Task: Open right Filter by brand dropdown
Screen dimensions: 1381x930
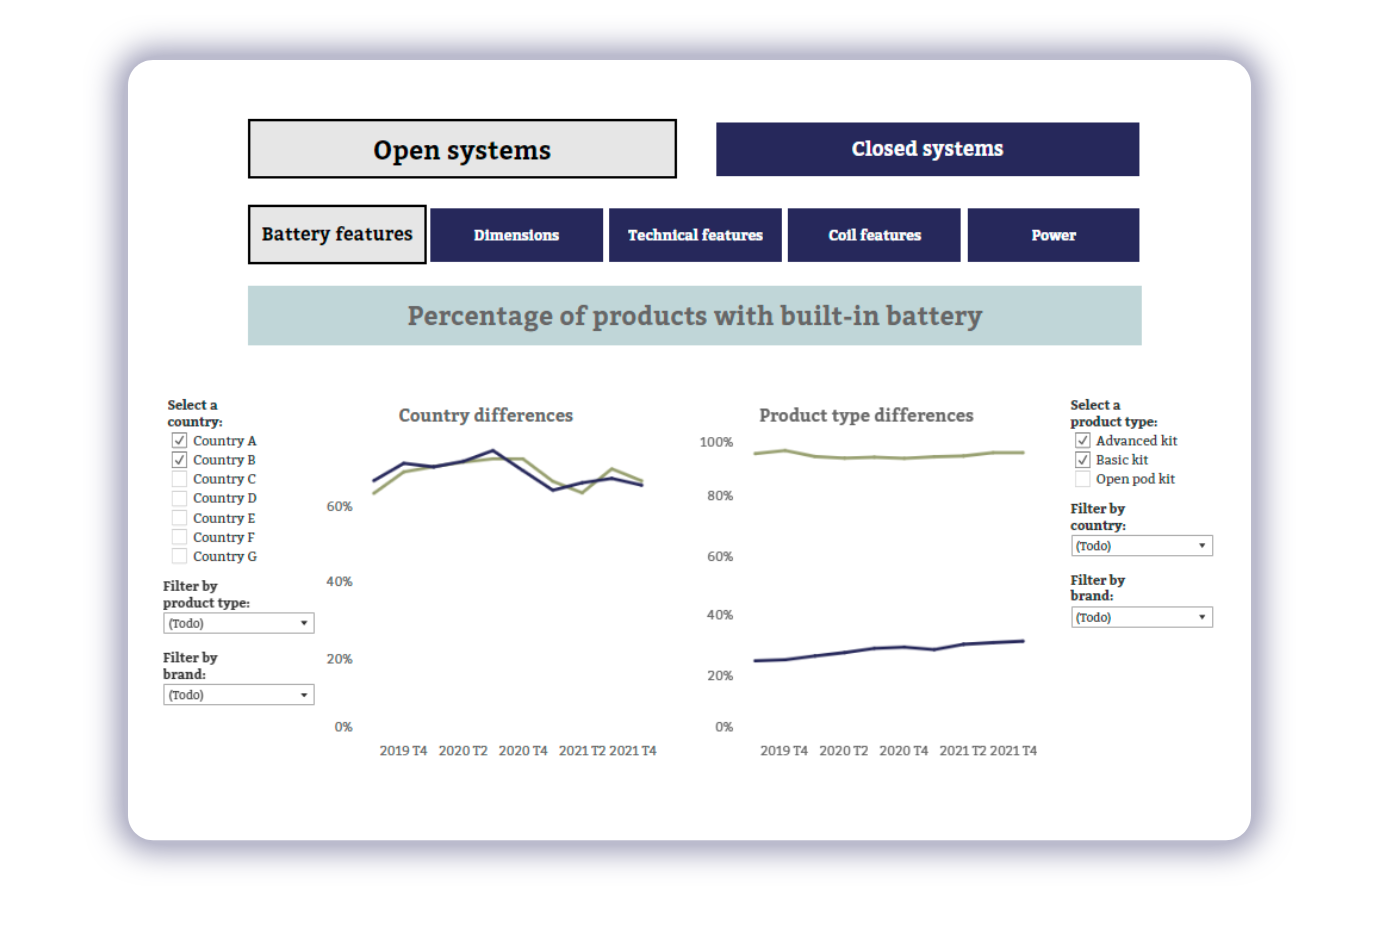Action: 1141,618
